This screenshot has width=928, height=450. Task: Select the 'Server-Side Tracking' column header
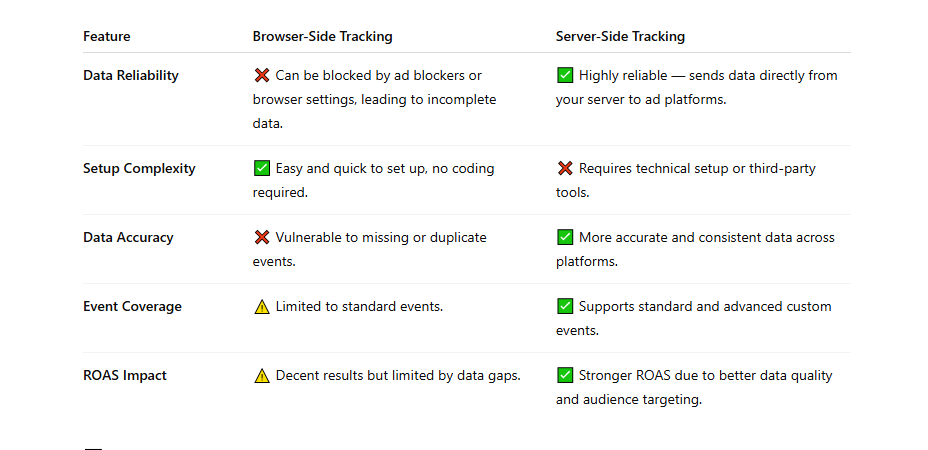pyautogui.click(x=620, y=37)
